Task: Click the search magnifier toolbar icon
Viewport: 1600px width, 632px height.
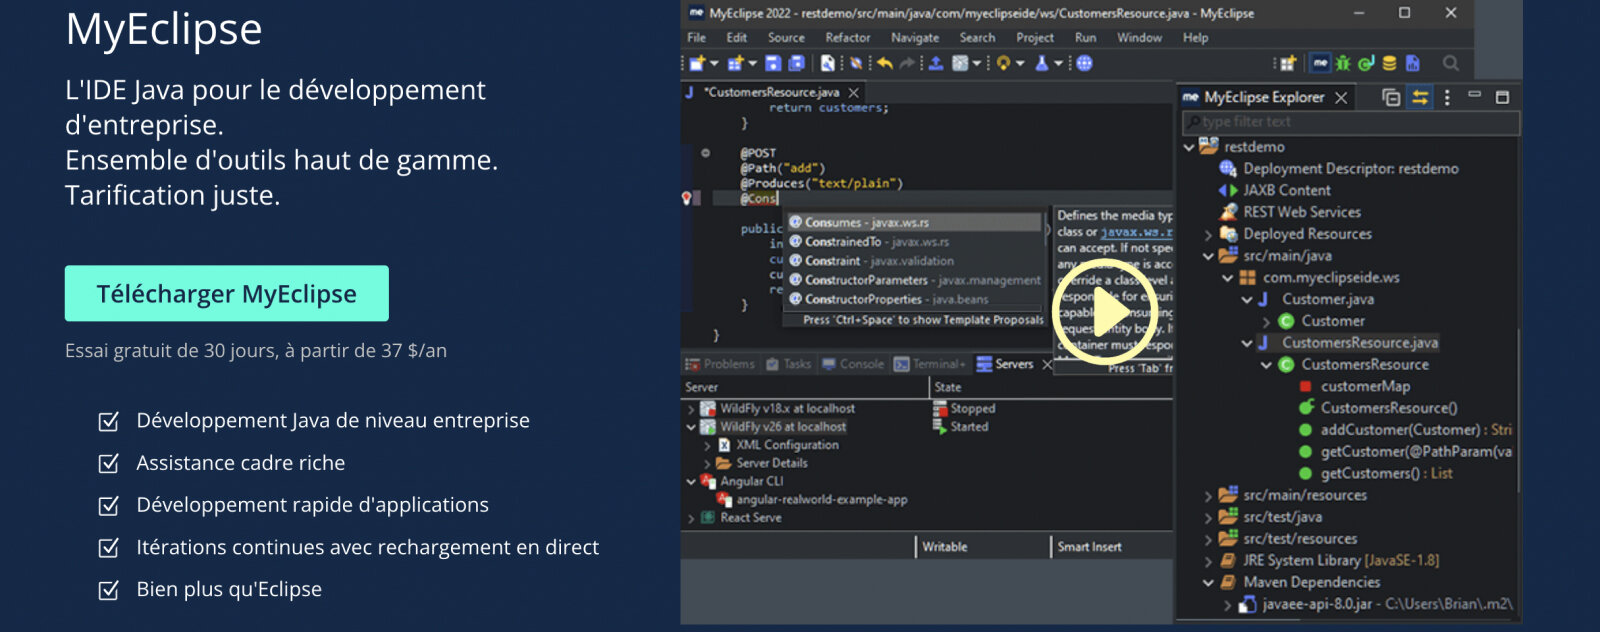Action: (1450, 63)
